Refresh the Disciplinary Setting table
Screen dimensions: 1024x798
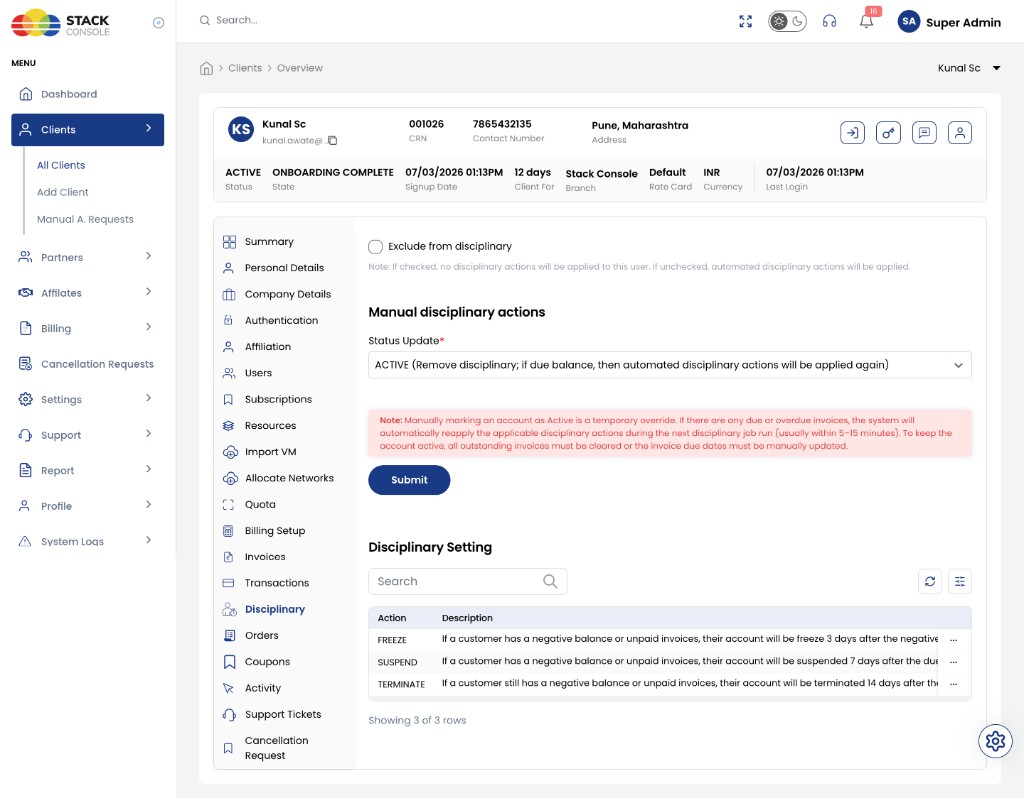click(x=929, y=581)
